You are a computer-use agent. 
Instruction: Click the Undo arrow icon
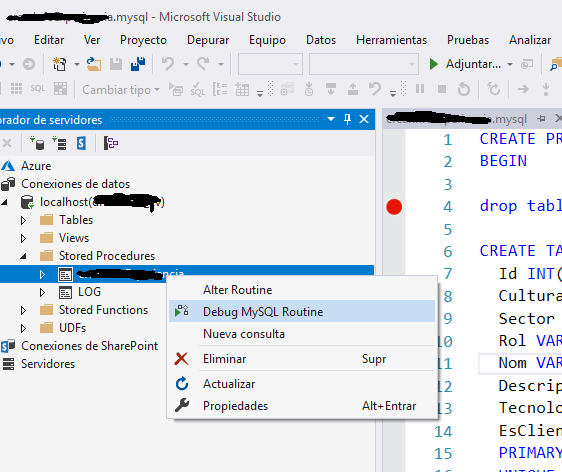(168, 64)
